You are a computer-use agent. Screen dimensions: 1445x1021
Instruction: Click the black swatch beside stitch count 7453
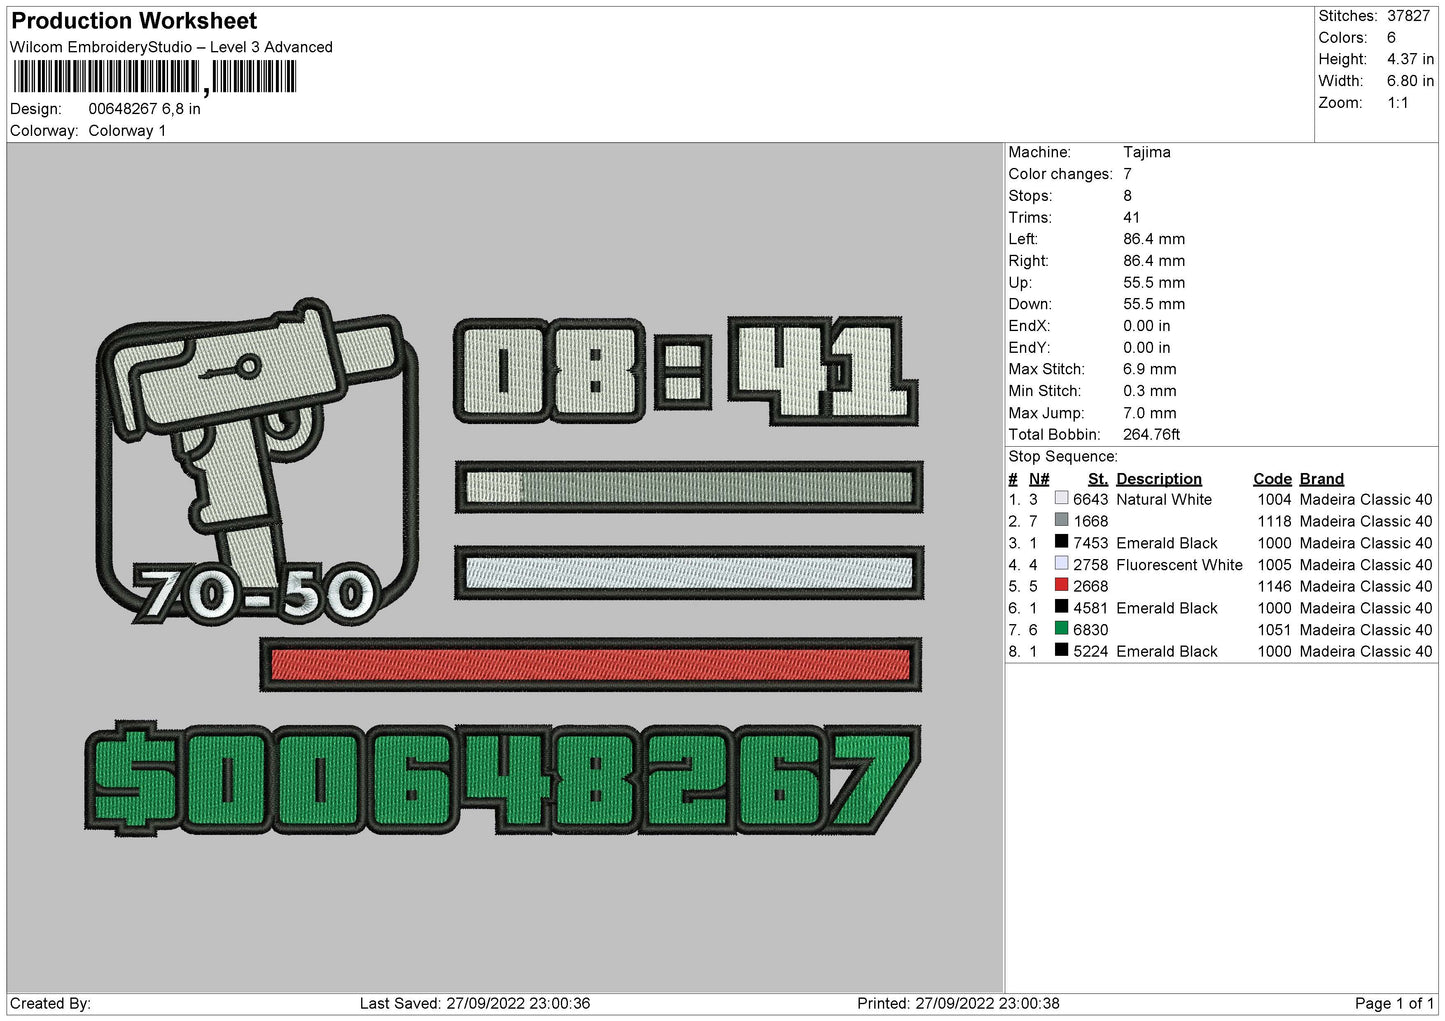point(1061,542)
